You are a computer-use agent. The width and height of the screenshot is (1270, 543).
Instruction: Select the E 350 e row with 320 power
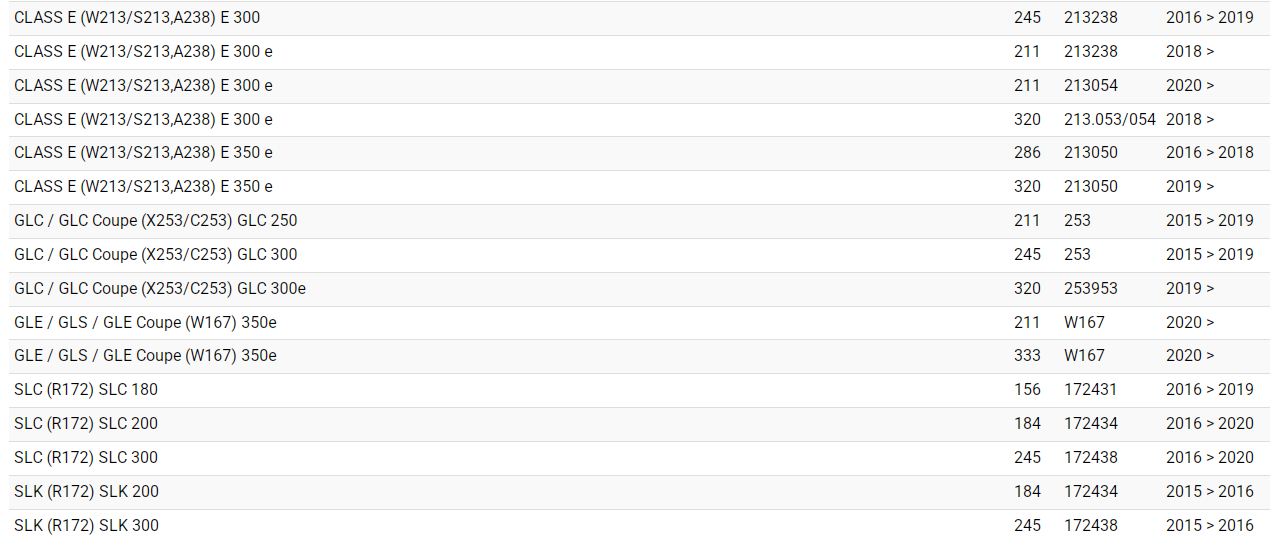[x=143, y=187]
